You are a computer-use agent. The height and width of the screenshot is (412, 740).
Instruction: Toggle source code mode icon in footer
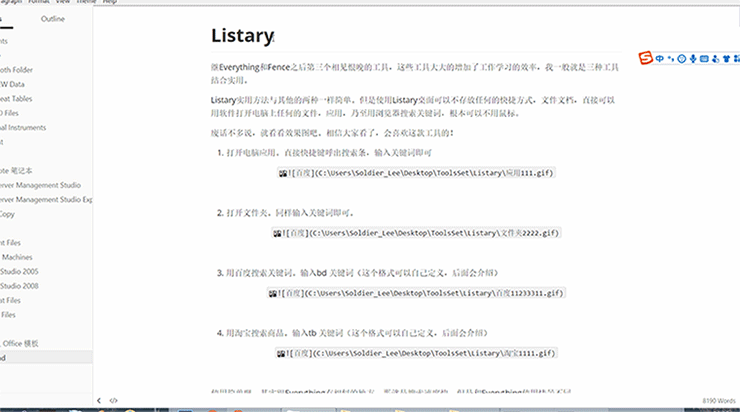113,400
